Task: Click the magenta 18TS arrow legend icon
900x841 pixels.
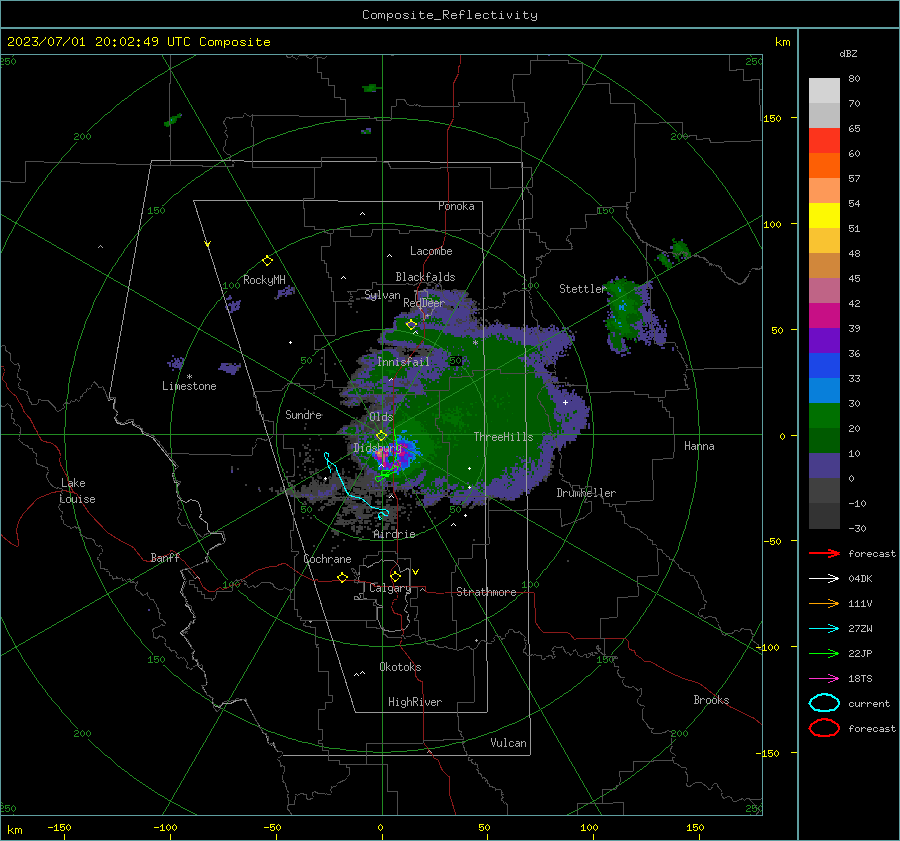Action: pos(824,679)
